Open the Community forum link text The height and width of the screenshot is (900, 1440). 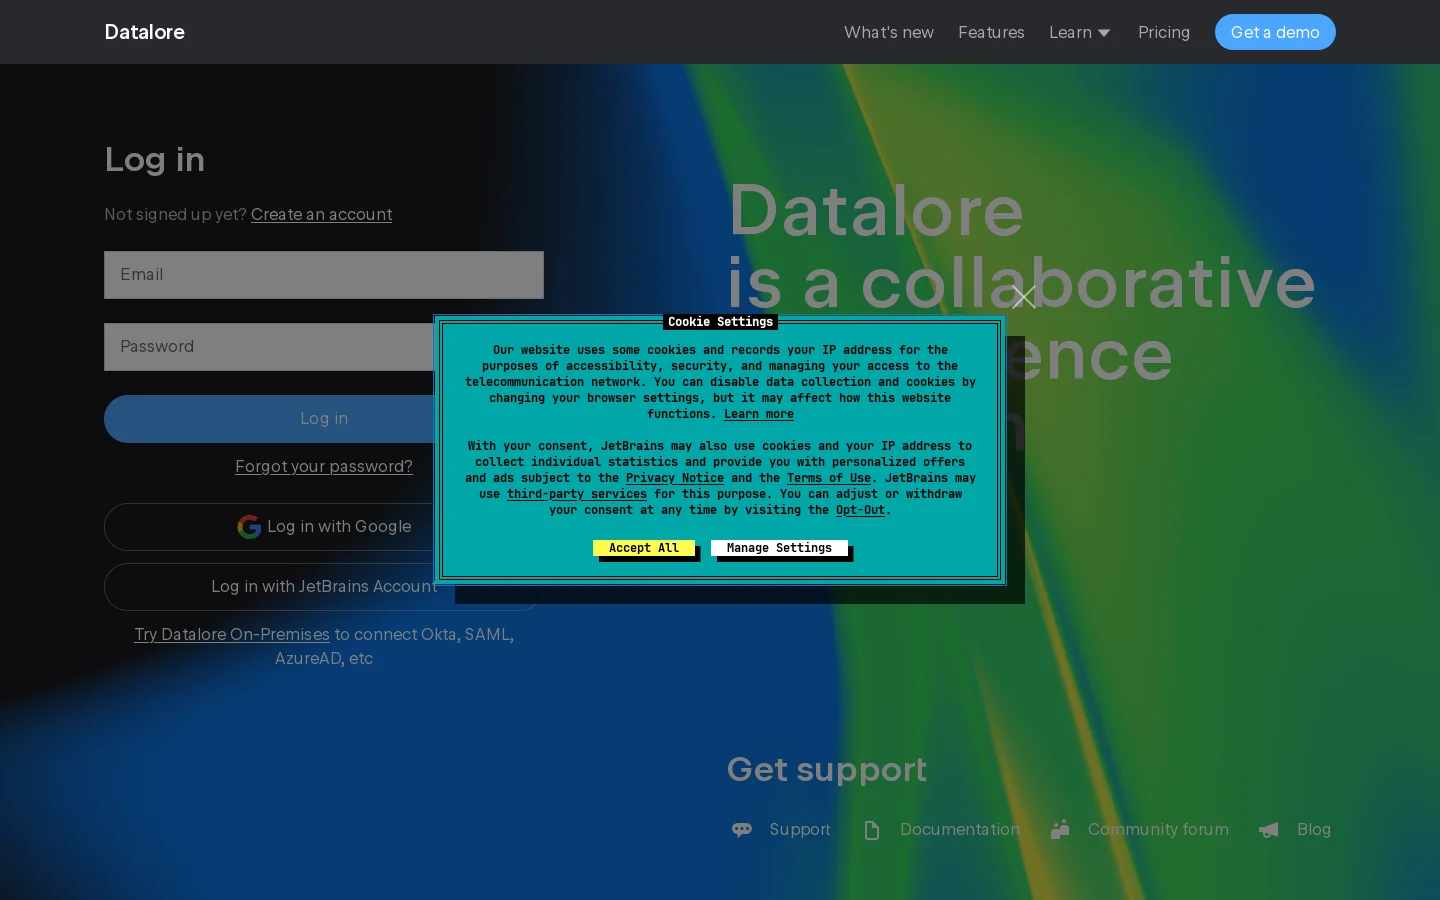coord(1158,829)
